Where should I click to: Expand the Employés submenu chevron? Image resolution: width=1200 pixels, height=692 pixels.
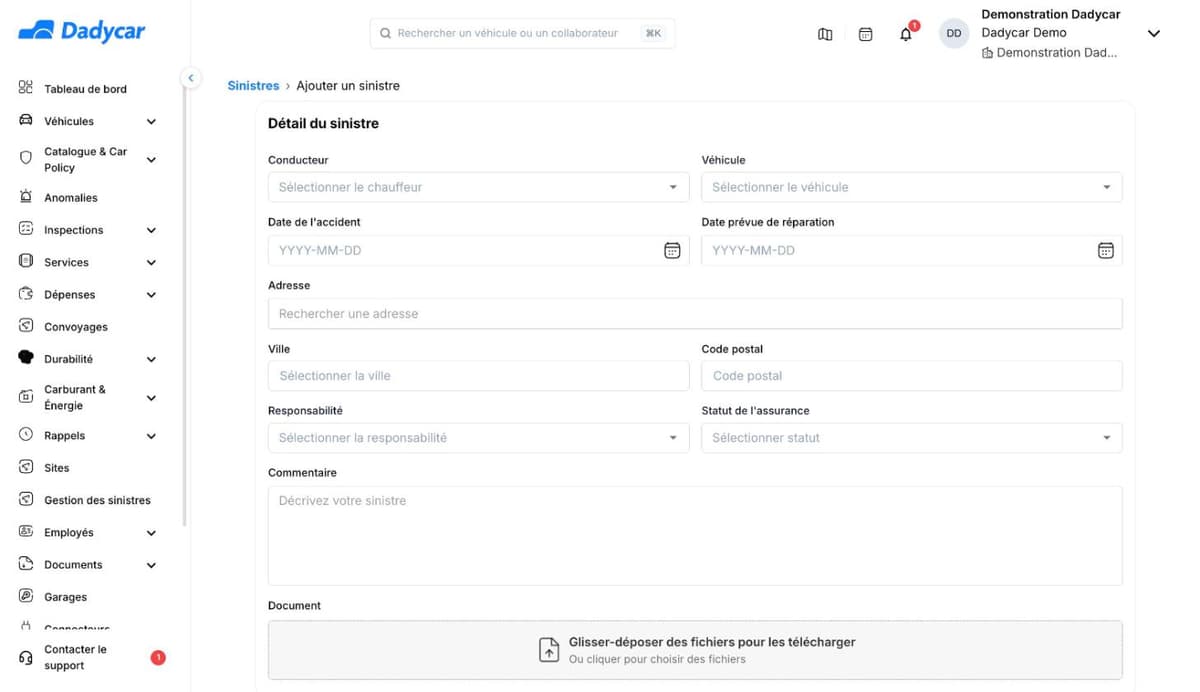click(151, 533)
